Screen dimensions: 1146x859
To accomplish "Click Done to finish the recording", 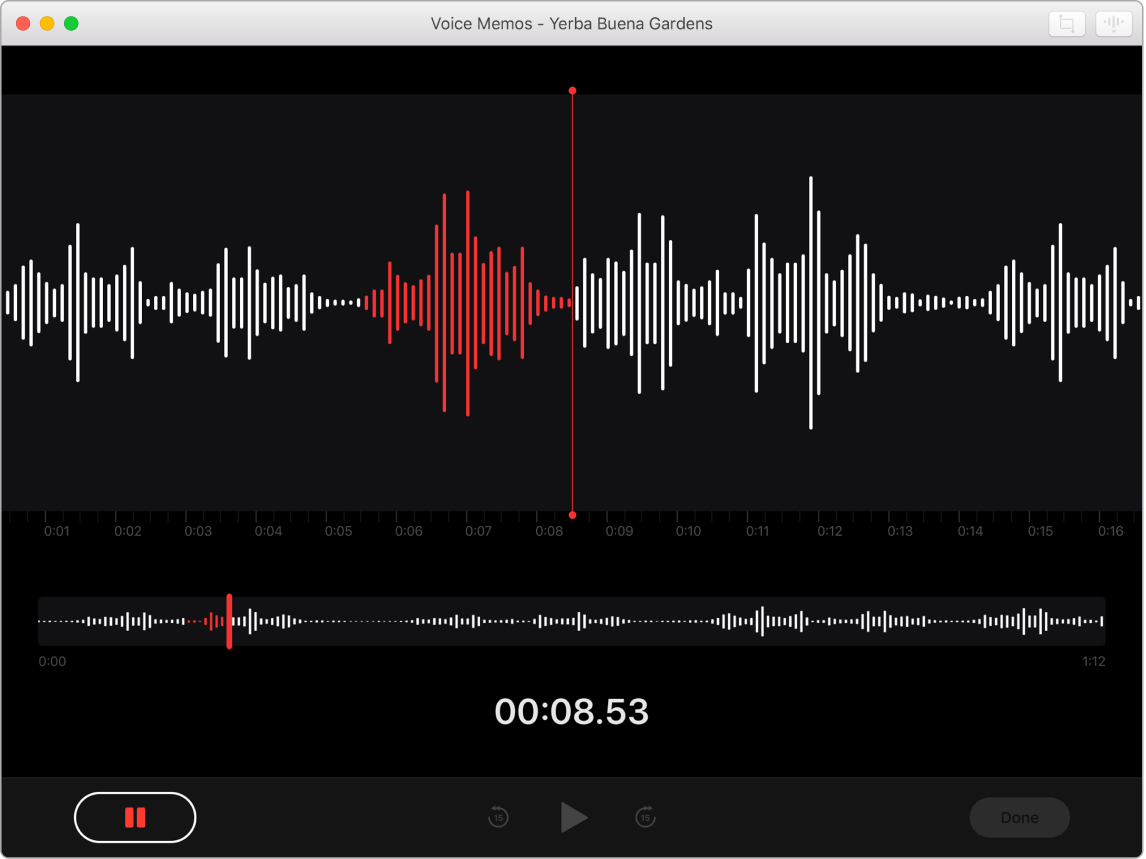I will click(1019, 817).
